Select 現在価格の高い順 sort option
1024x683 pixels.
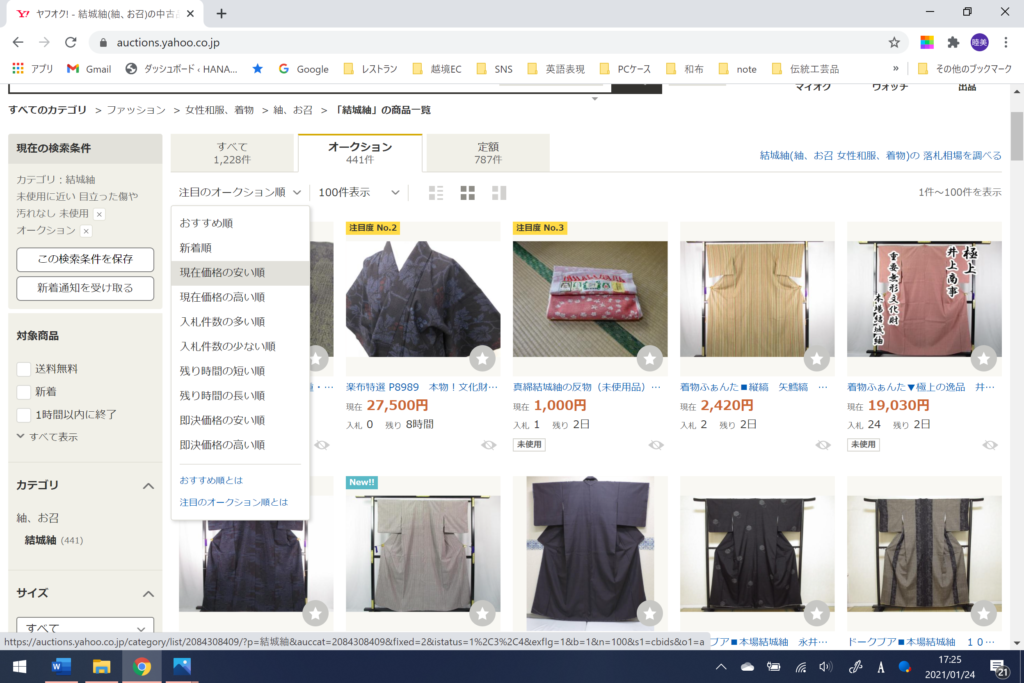pyautogui.click(x=240, y=297)
